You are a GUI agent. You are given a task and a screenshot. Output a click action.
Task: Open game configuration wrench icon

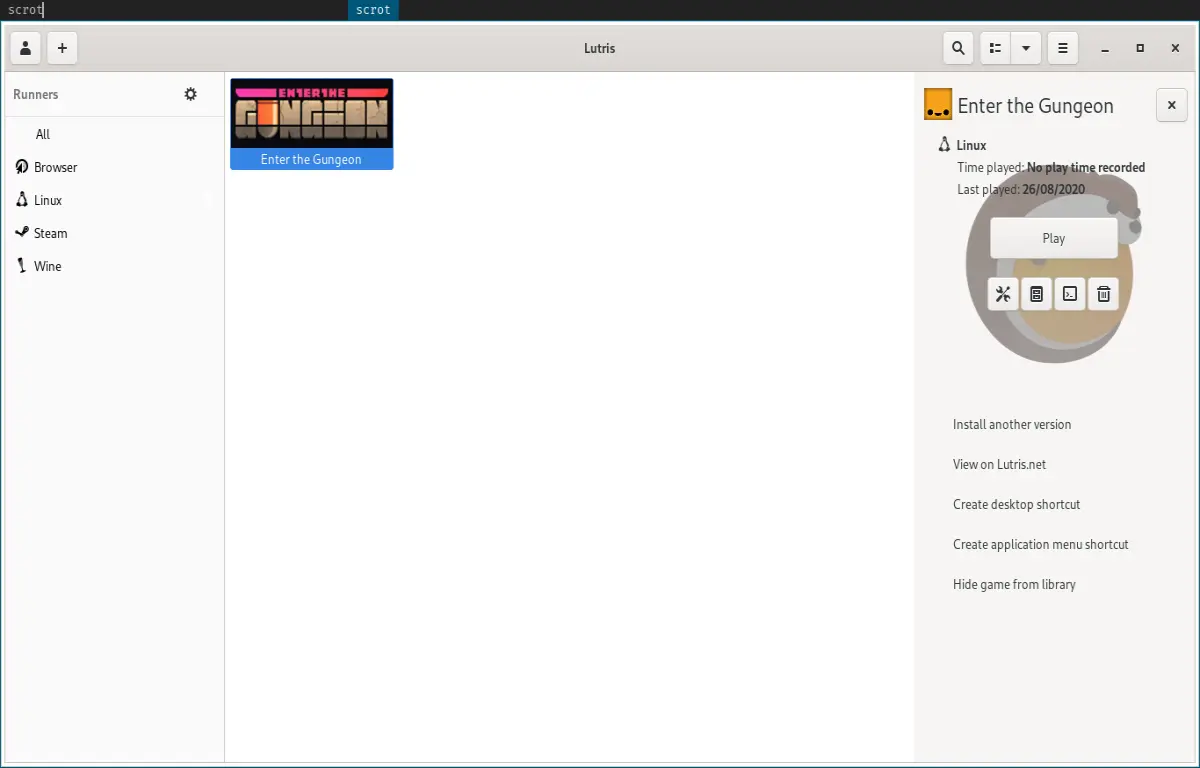tap(1003, 294)
